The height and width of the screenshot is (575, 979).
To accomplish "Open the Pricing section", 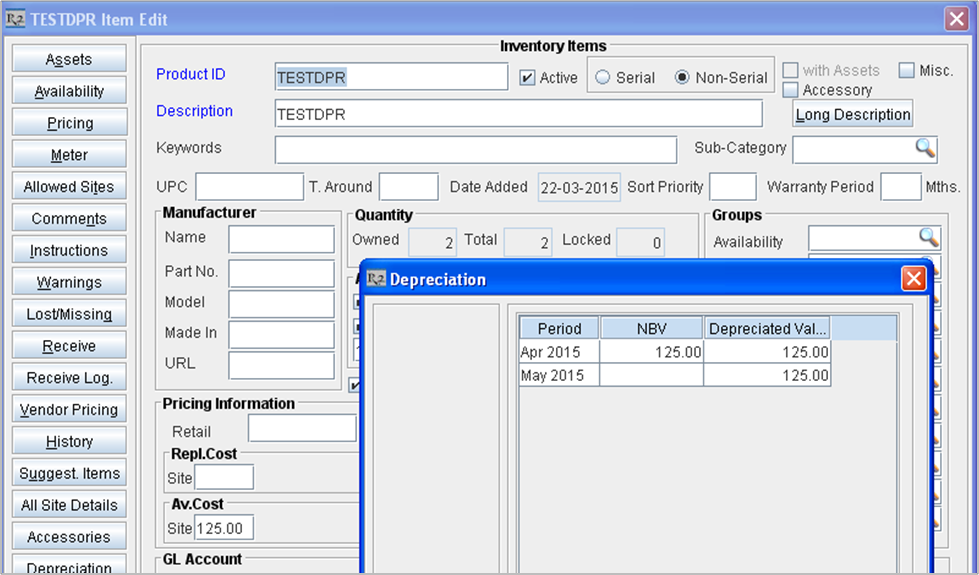I will coord(69,123).
